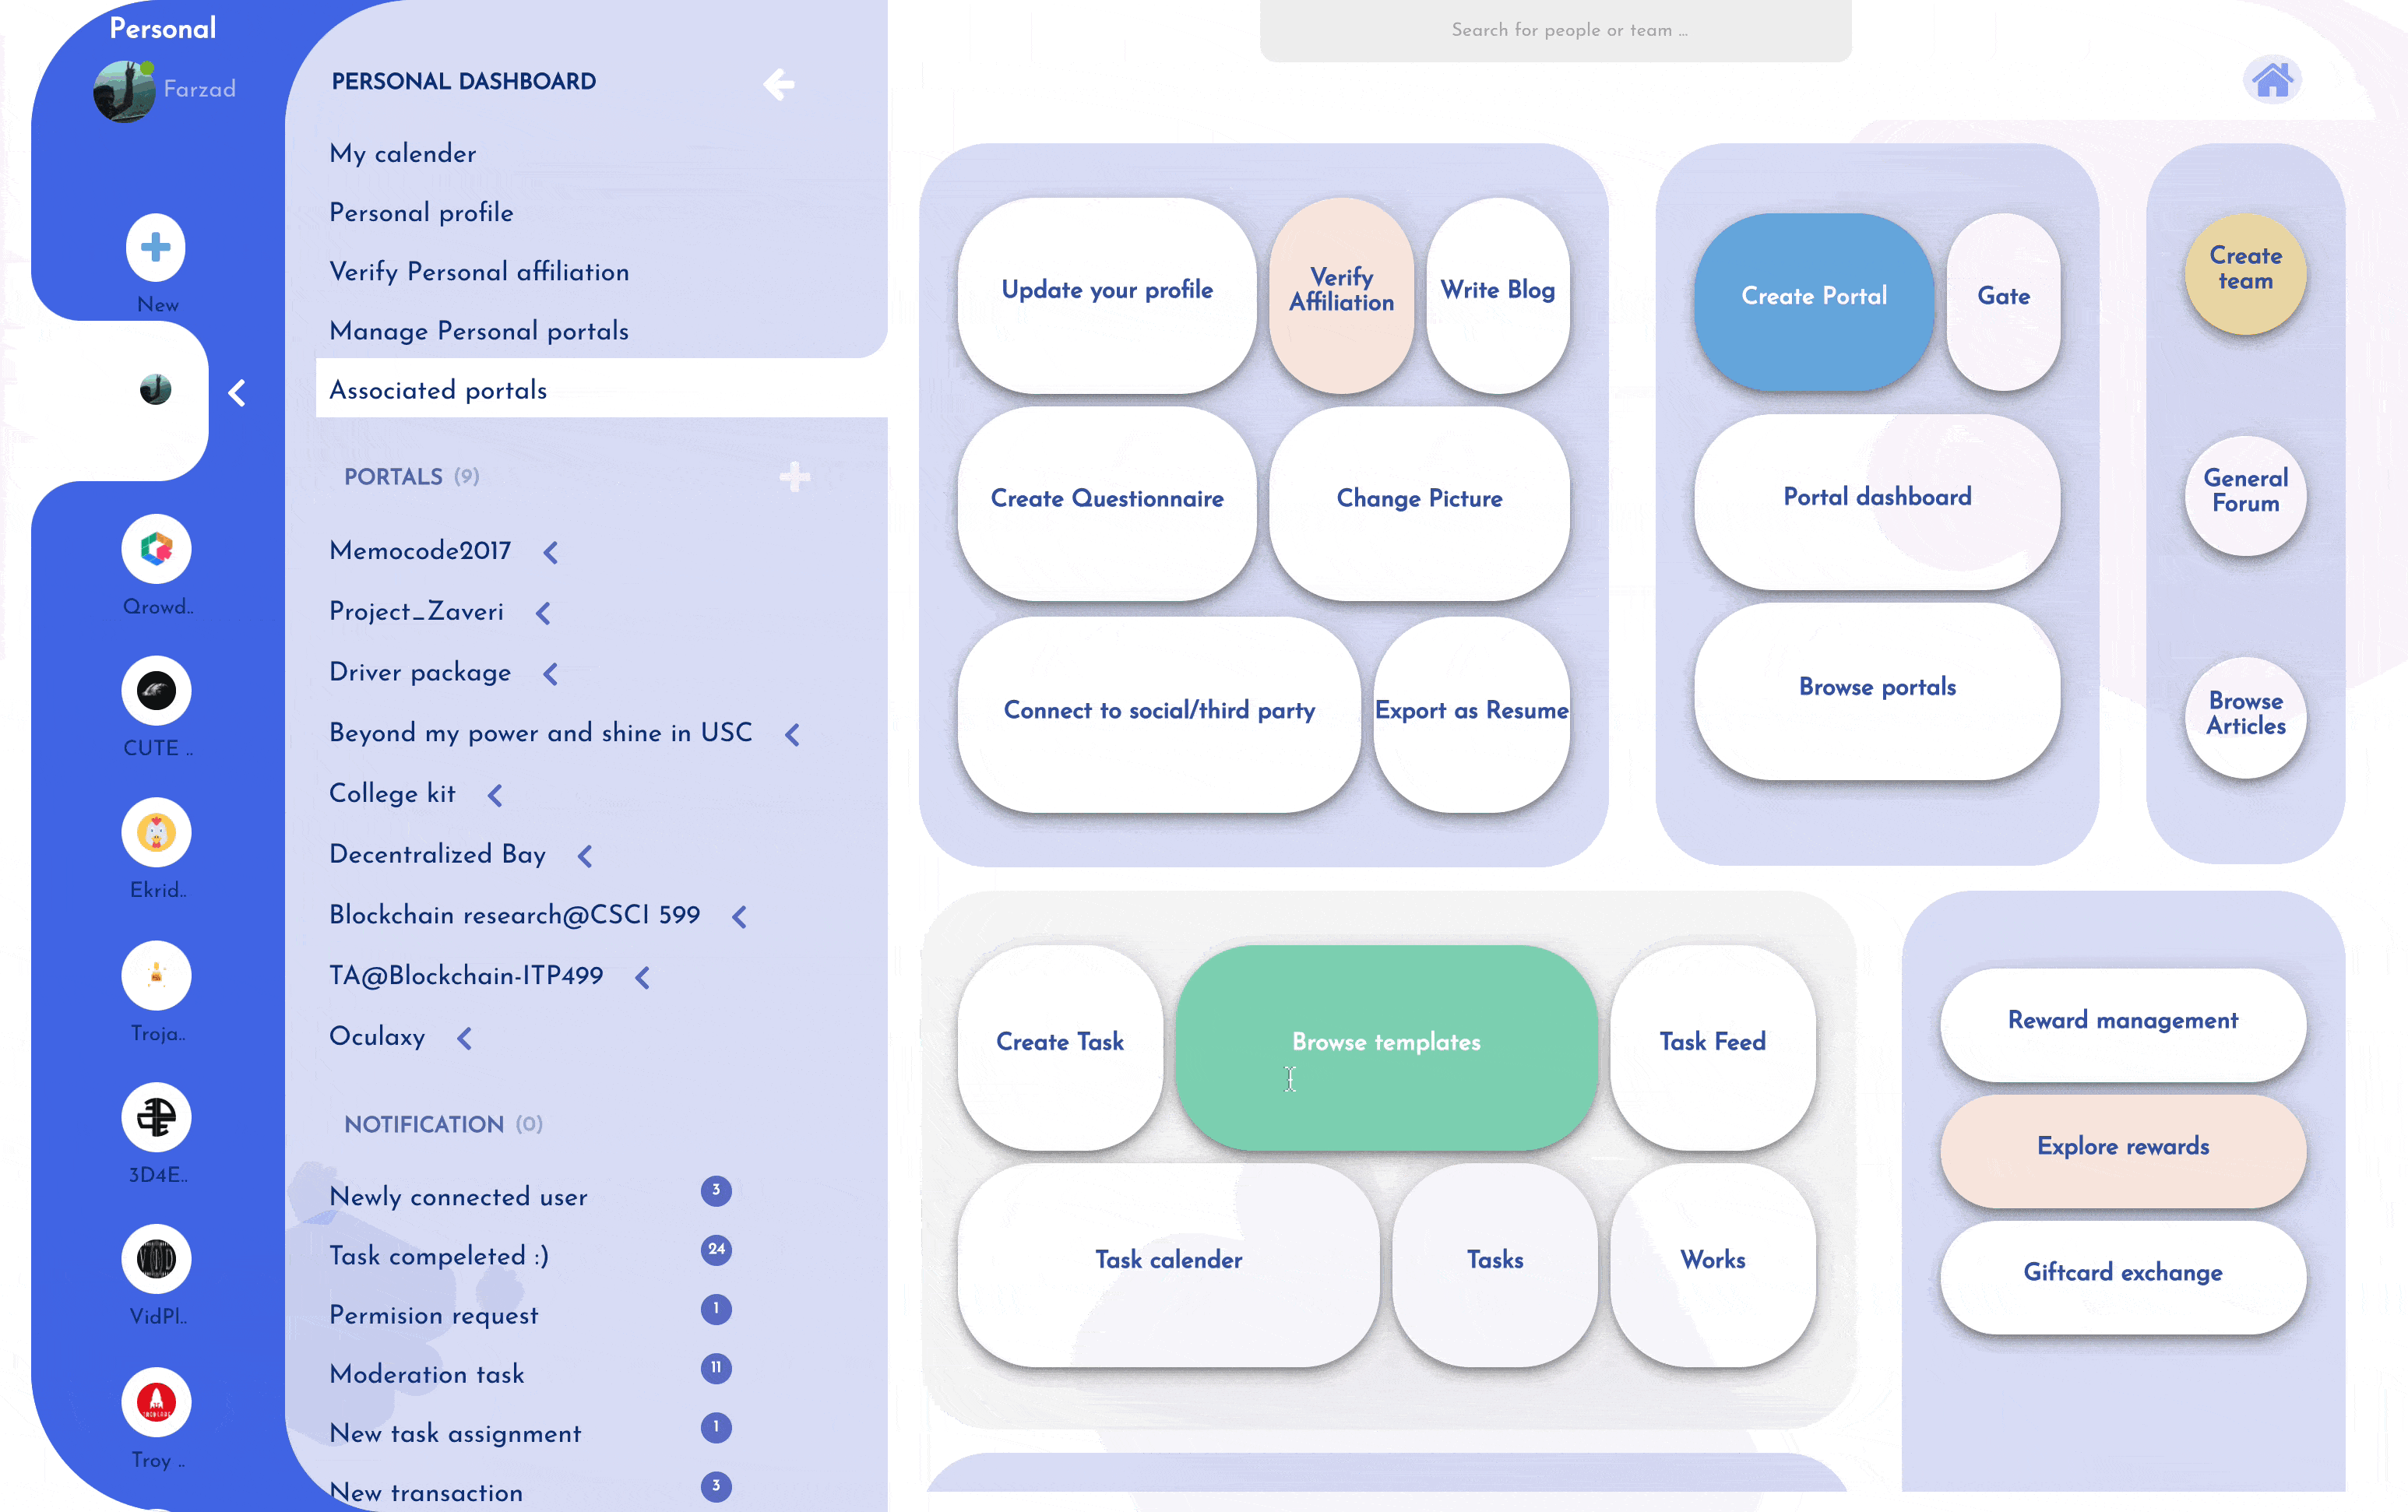Expand the Oculaxy portal item
Screen dimensions: 2408x1512
point(463,1038)
